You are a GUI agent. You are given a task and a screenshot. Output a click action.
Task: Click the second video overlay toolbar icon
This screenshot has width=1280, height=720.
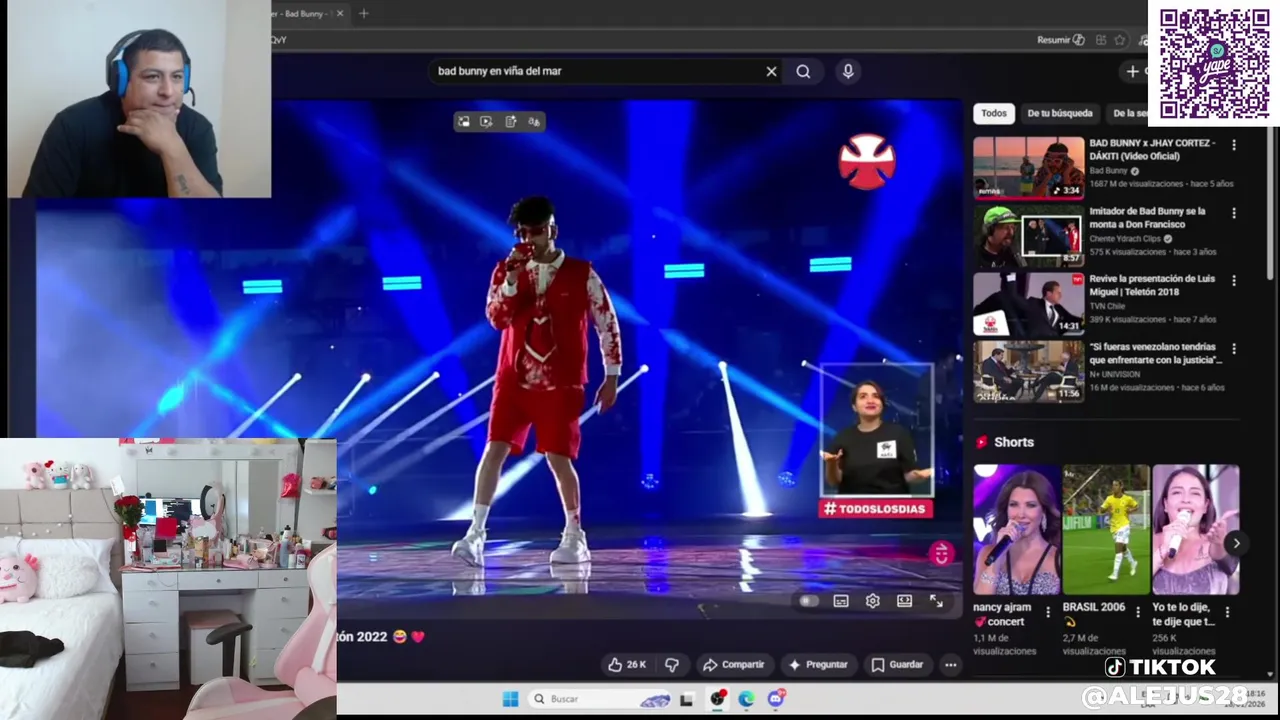[486, 121]
